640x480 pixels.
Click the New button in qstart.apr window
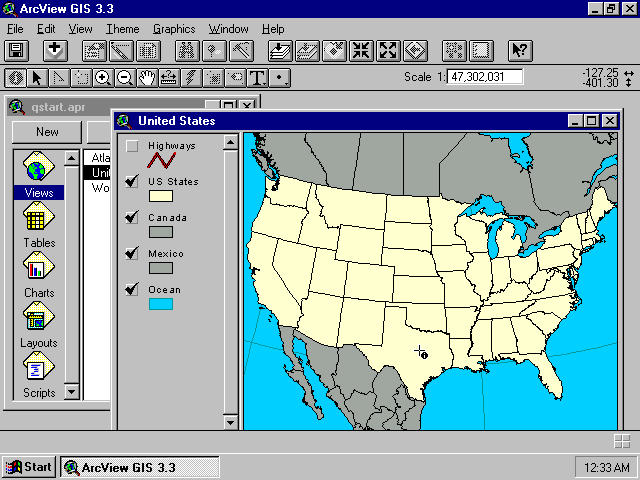[x=47, y=132]
